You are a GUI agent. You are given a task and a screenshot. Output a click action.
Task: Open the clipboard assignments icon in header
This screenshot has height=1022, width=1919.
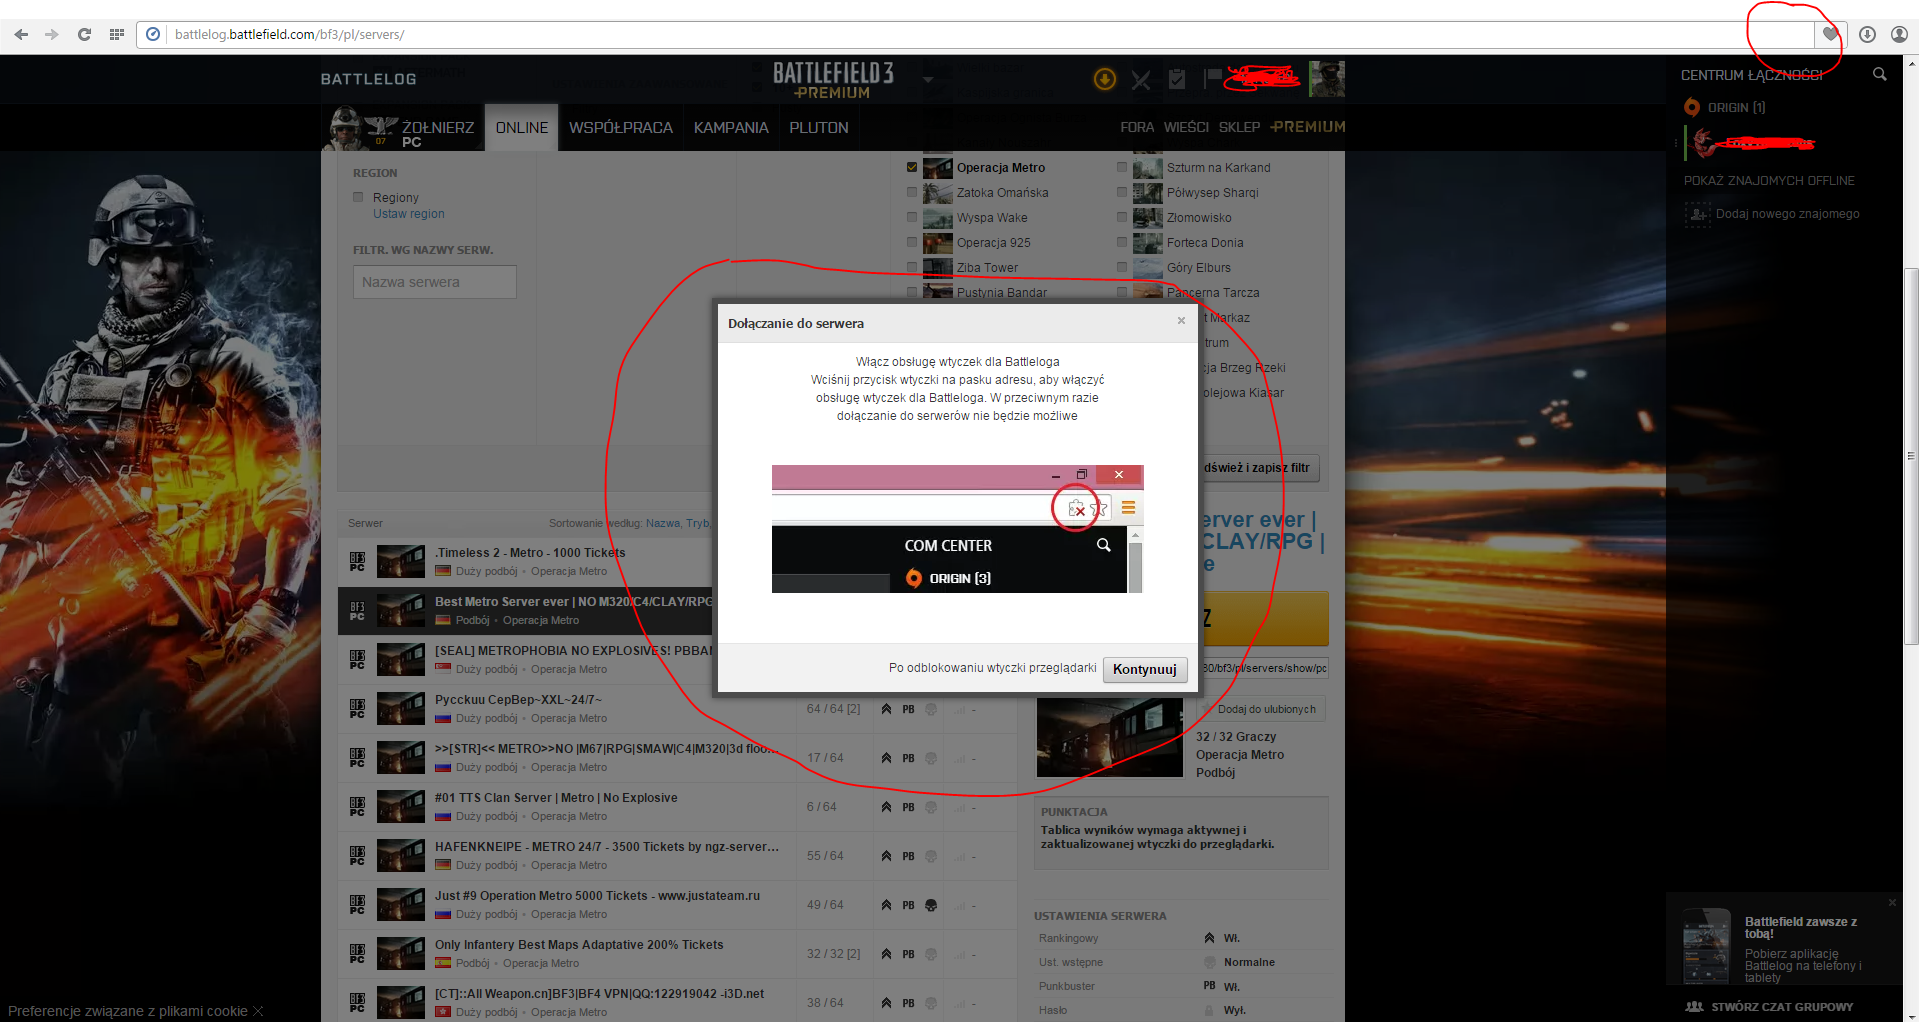pyautogui.click(x=1177, y=79)
